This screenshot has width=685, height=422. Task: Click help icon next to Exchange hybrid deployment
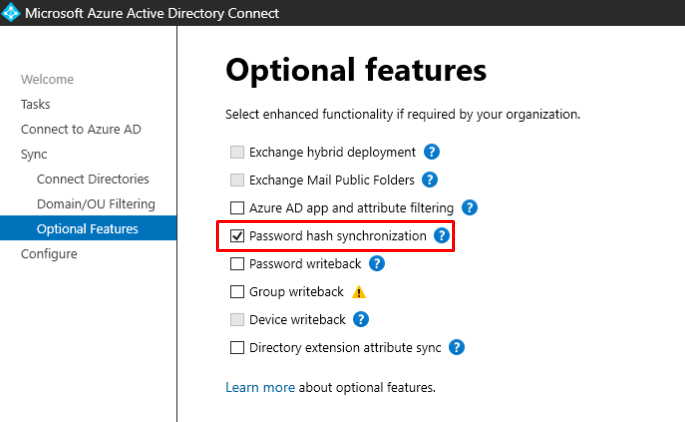[x=432, y=152]
